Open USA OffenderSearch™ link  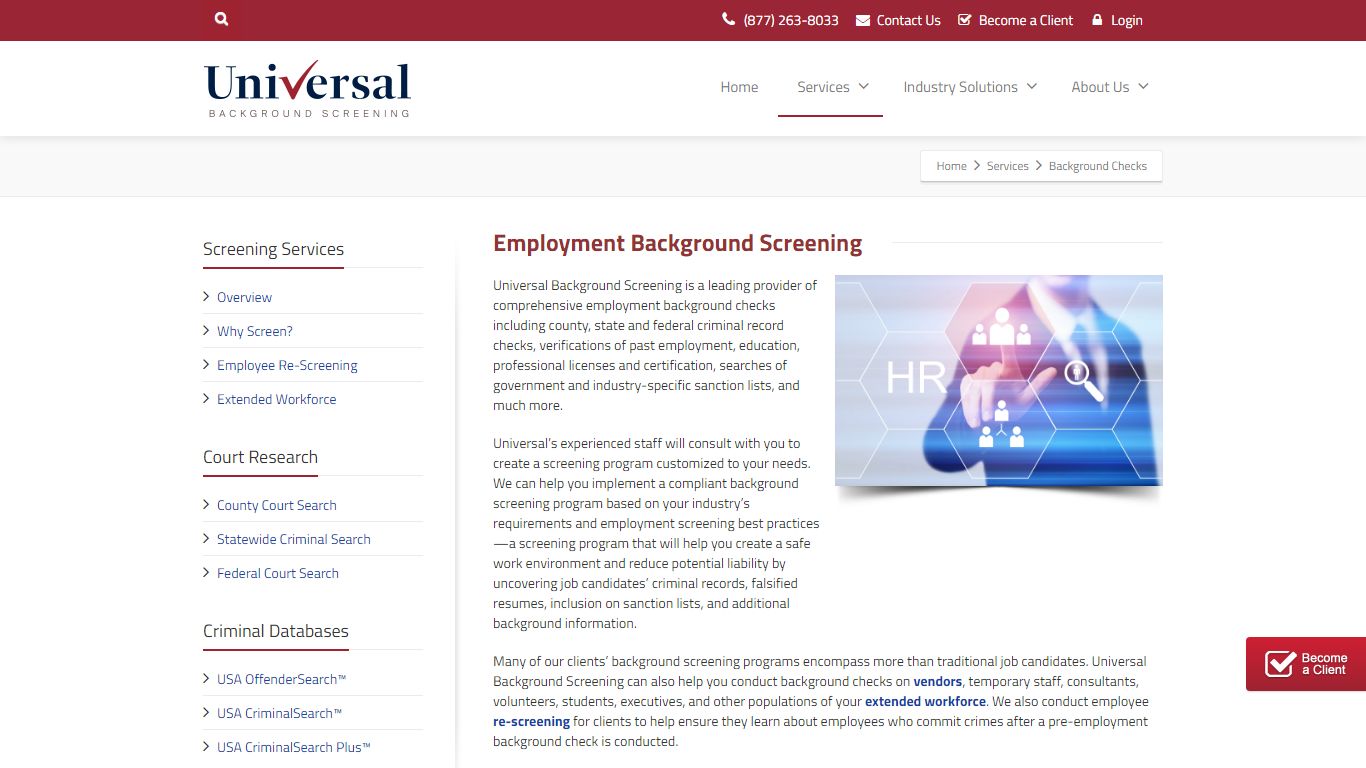pyautogui.click(x=281, y=679)
